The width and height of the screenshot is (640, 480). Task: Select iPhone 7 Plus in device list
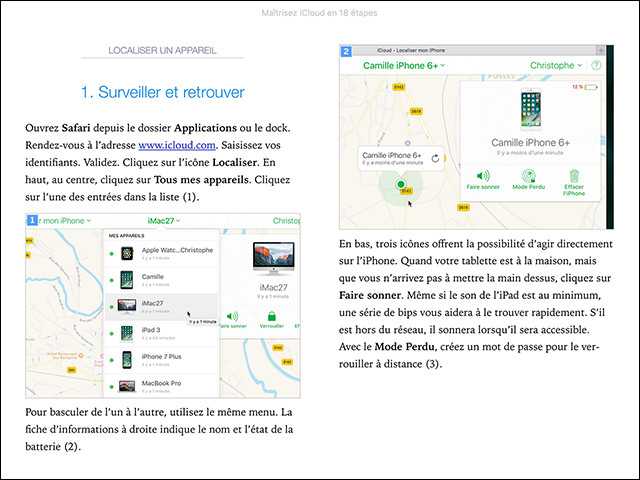coord(161,360)
